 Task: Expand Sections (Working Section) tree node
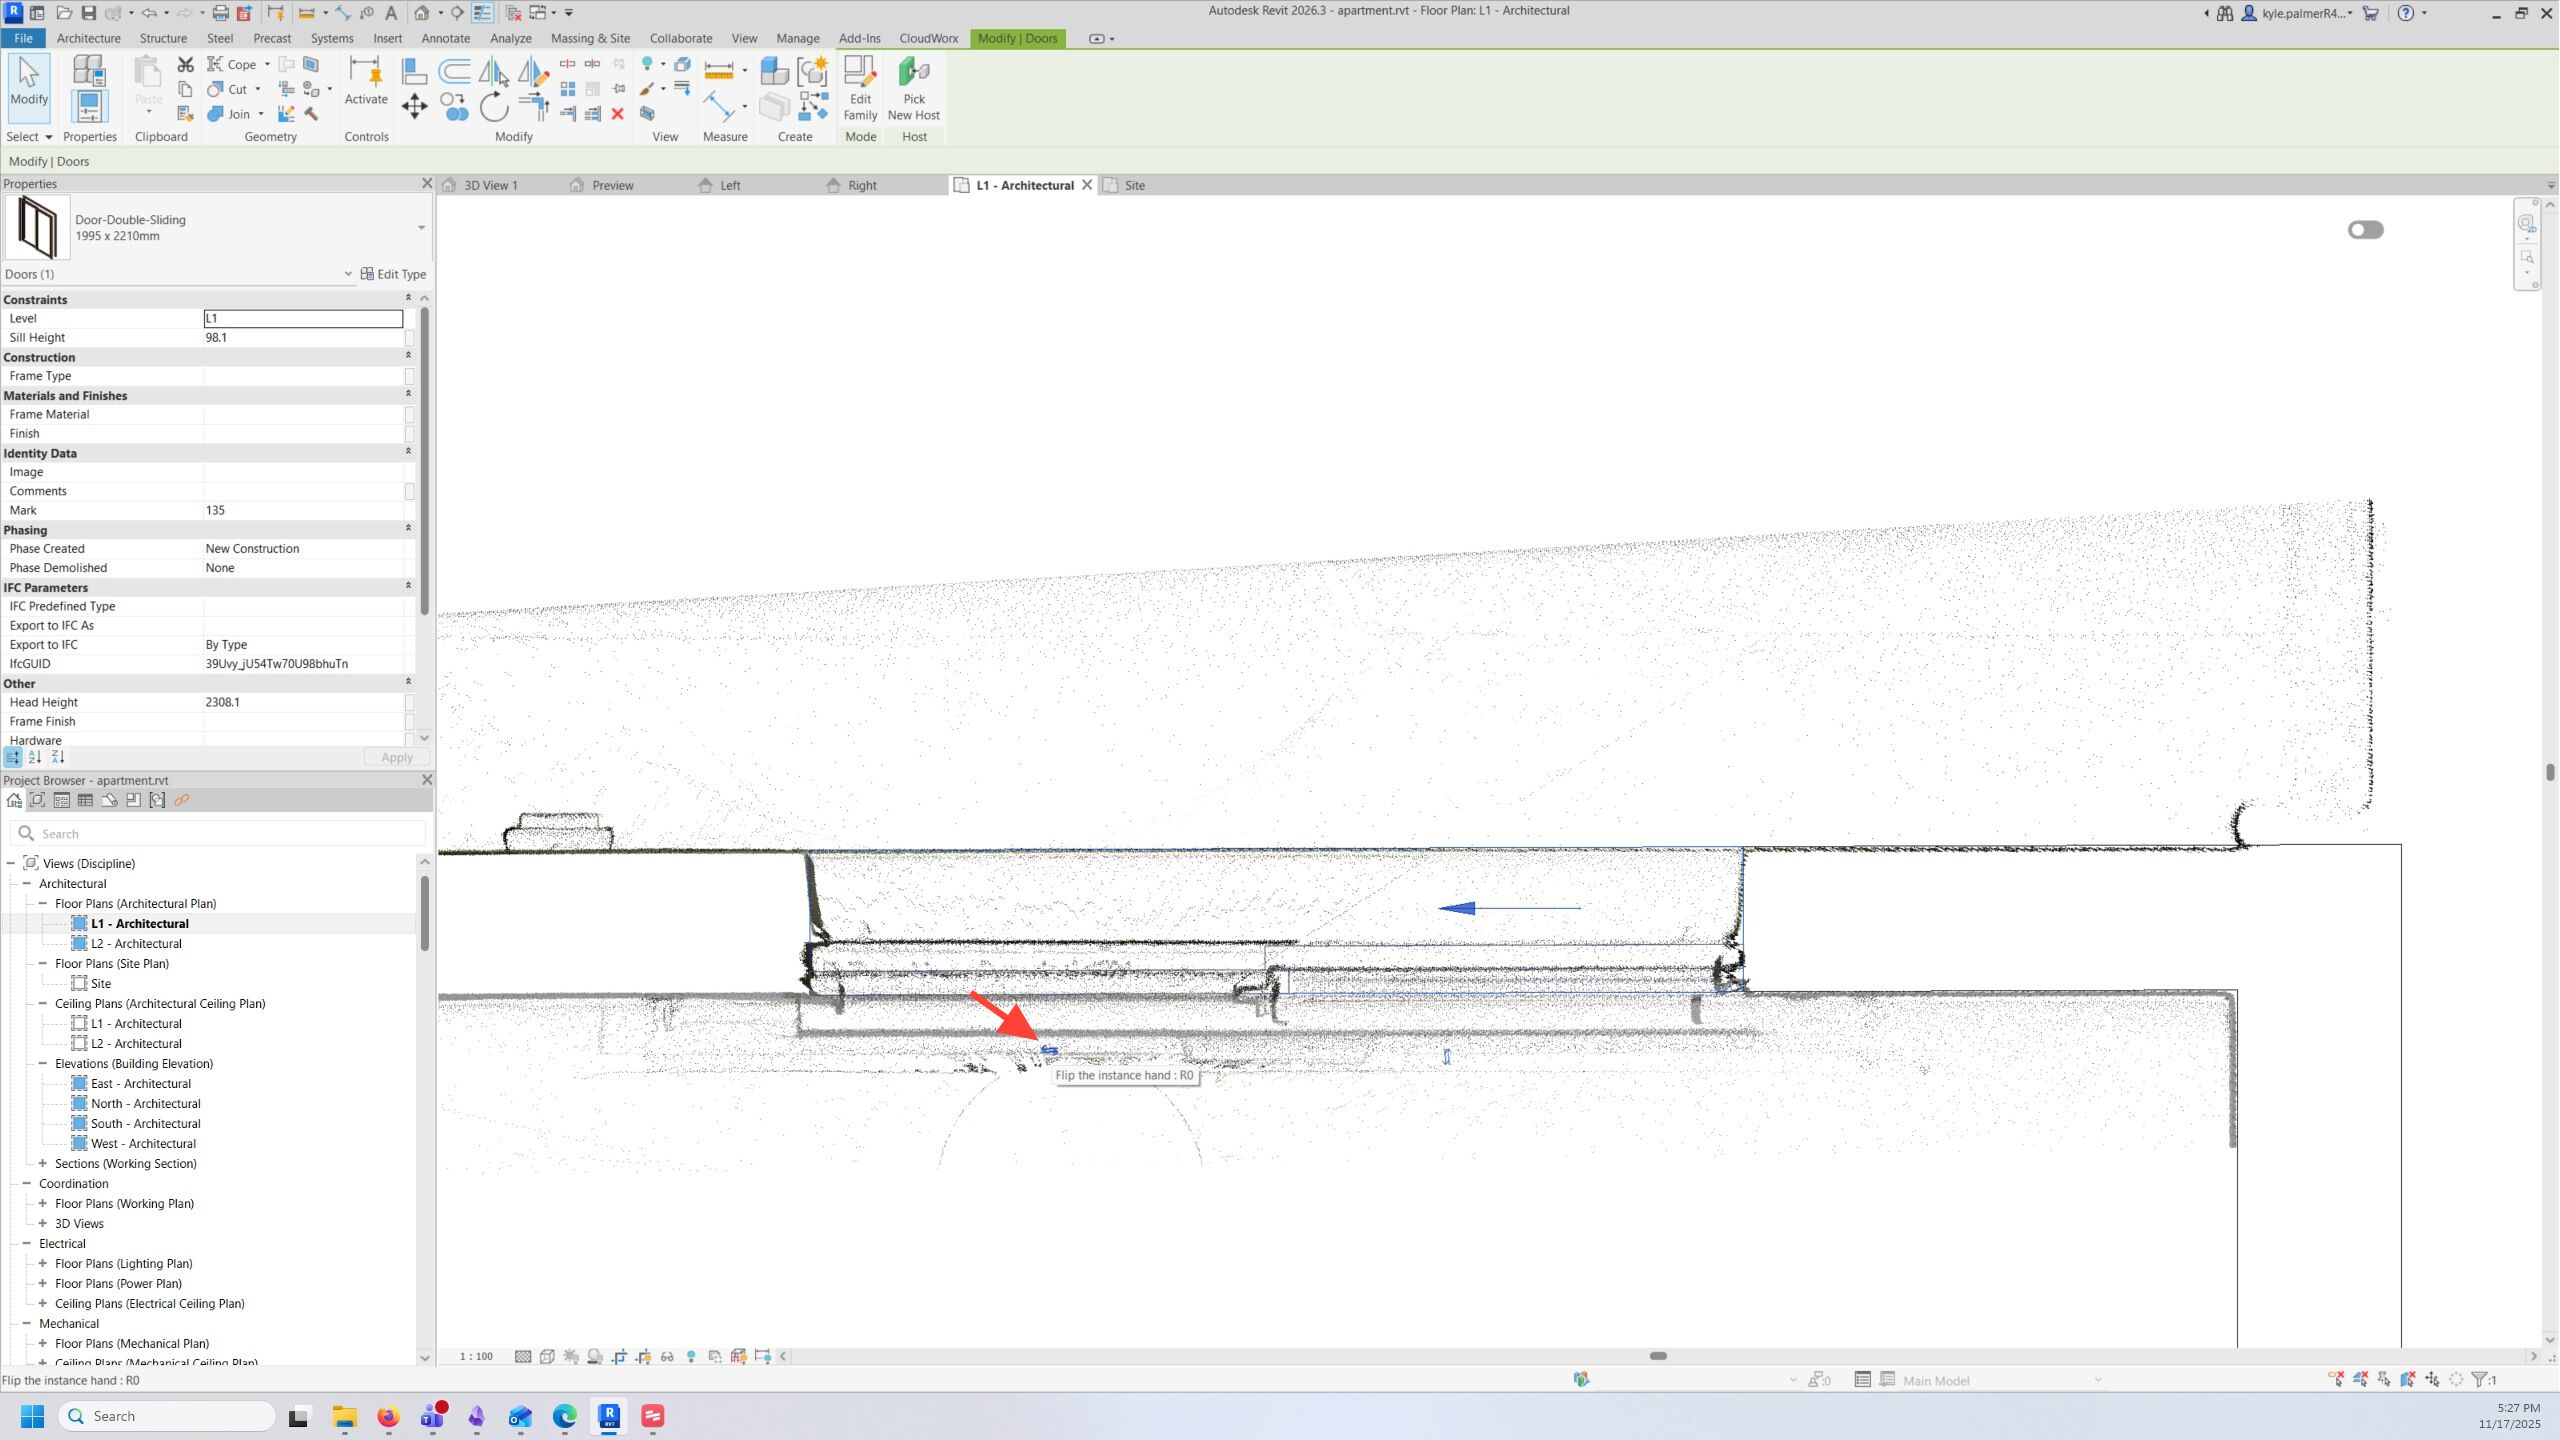[43, 1163]
